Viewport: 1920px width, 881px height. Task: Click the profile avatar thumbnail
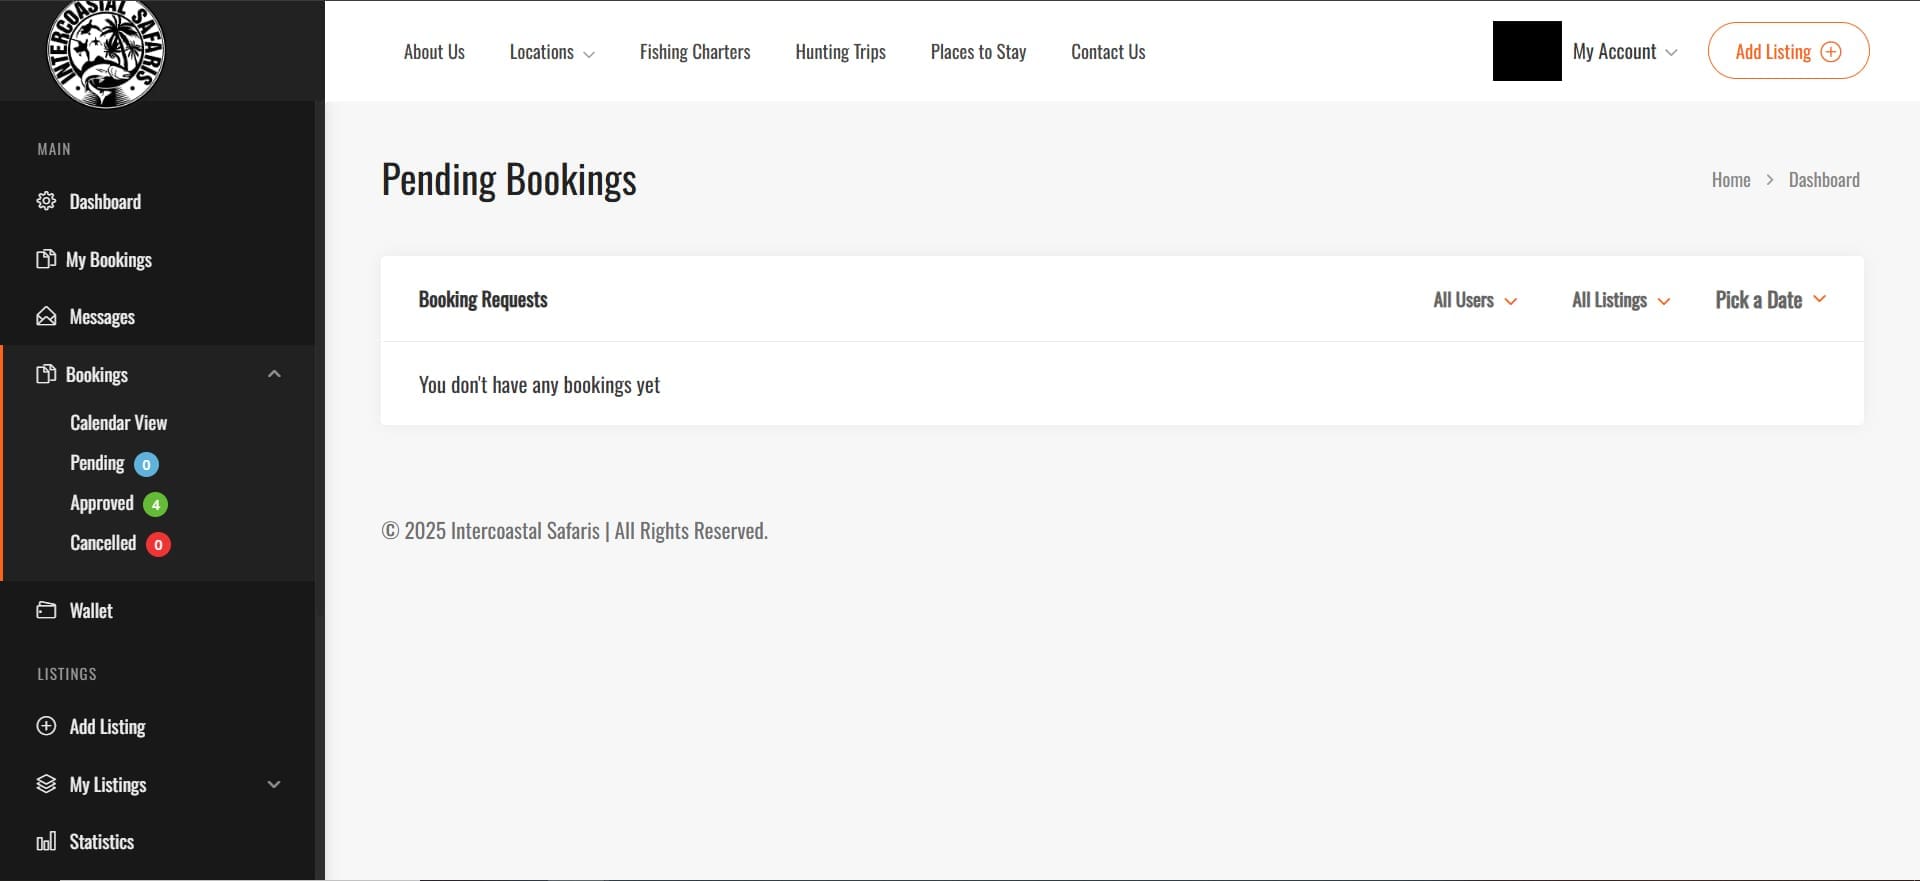click(1527, 51)
